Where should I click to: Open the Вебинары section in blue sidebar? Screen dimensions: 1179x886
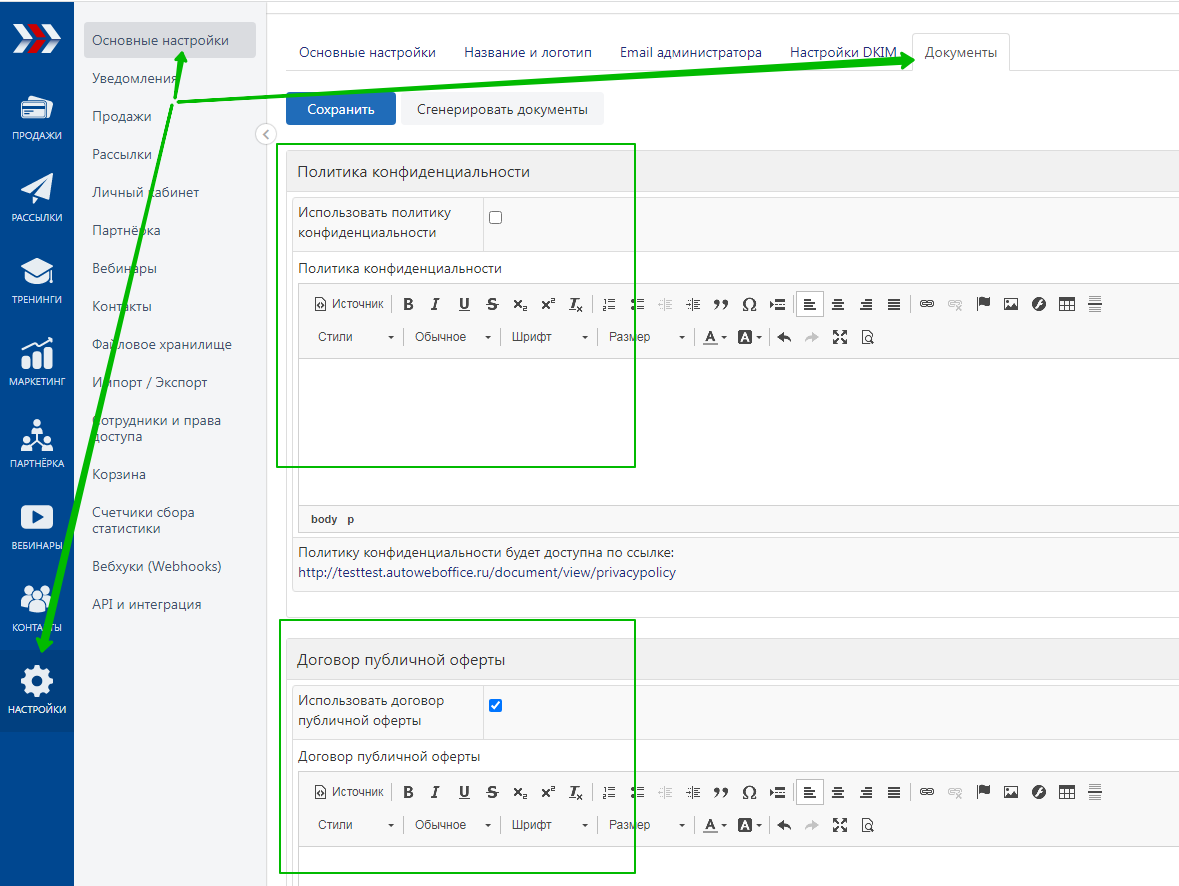pyautogui.click(x=37, y=525)
